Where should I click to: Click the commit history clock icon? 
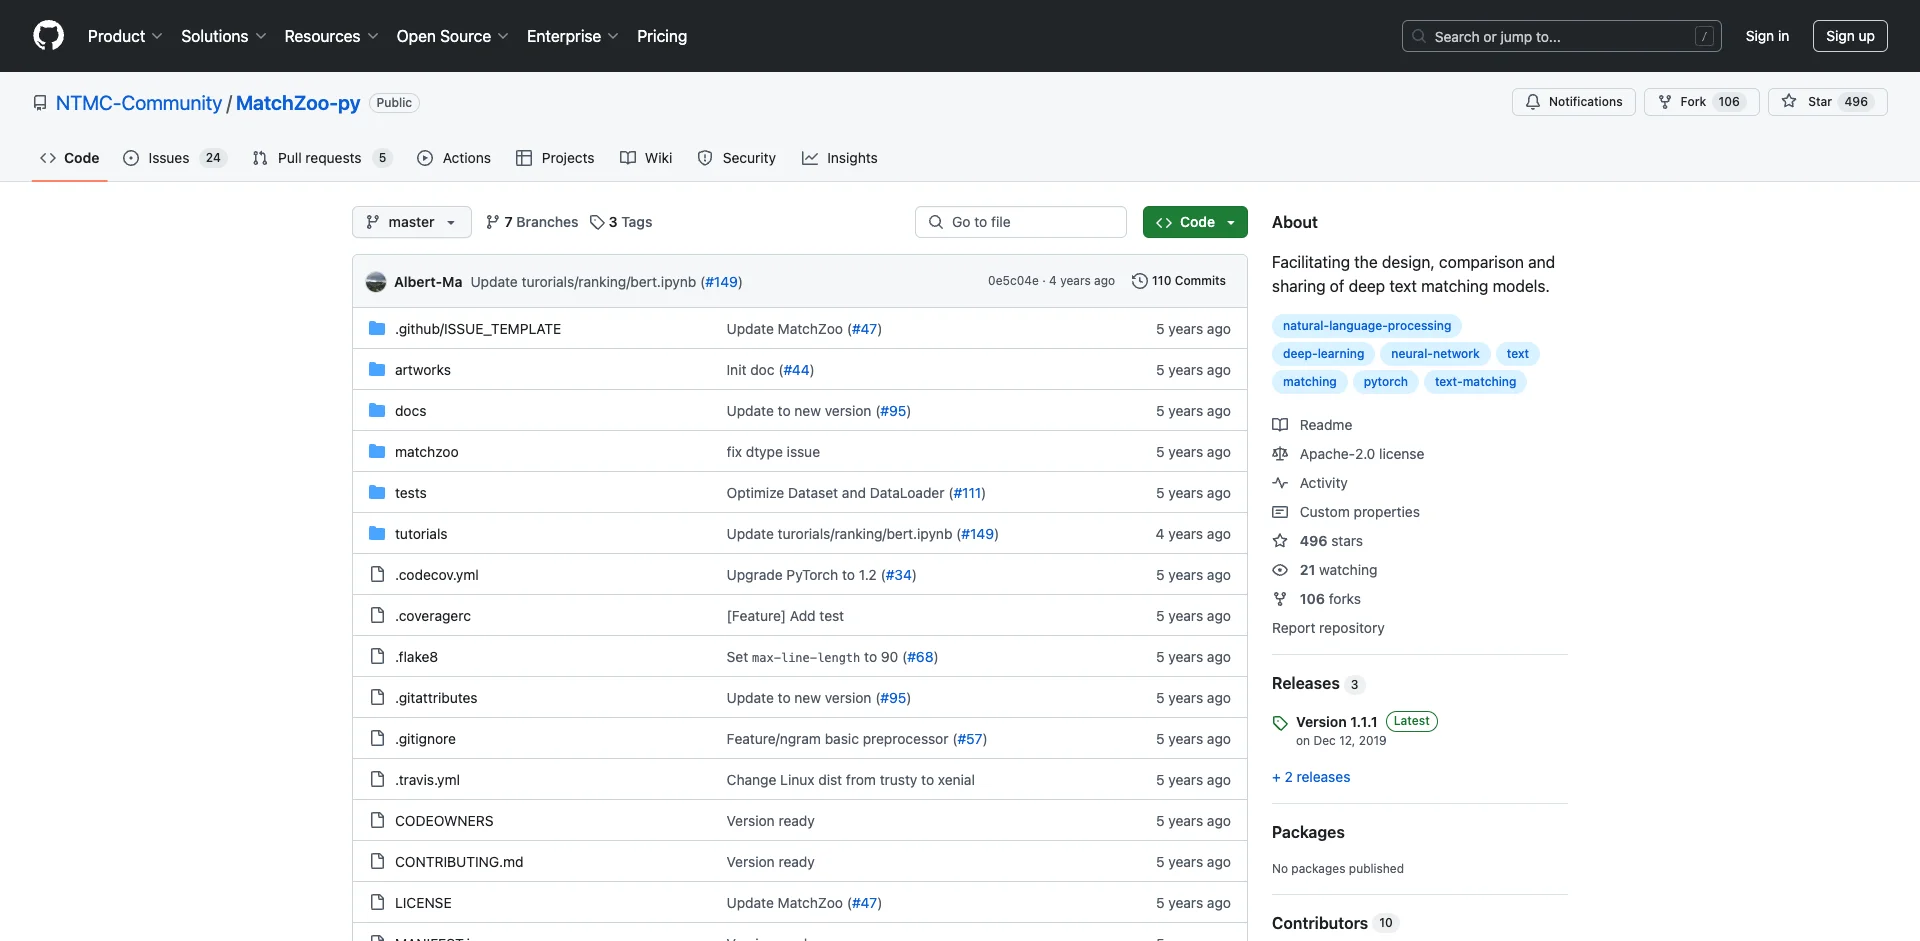pyautogui.click(x=1139, y=281)
